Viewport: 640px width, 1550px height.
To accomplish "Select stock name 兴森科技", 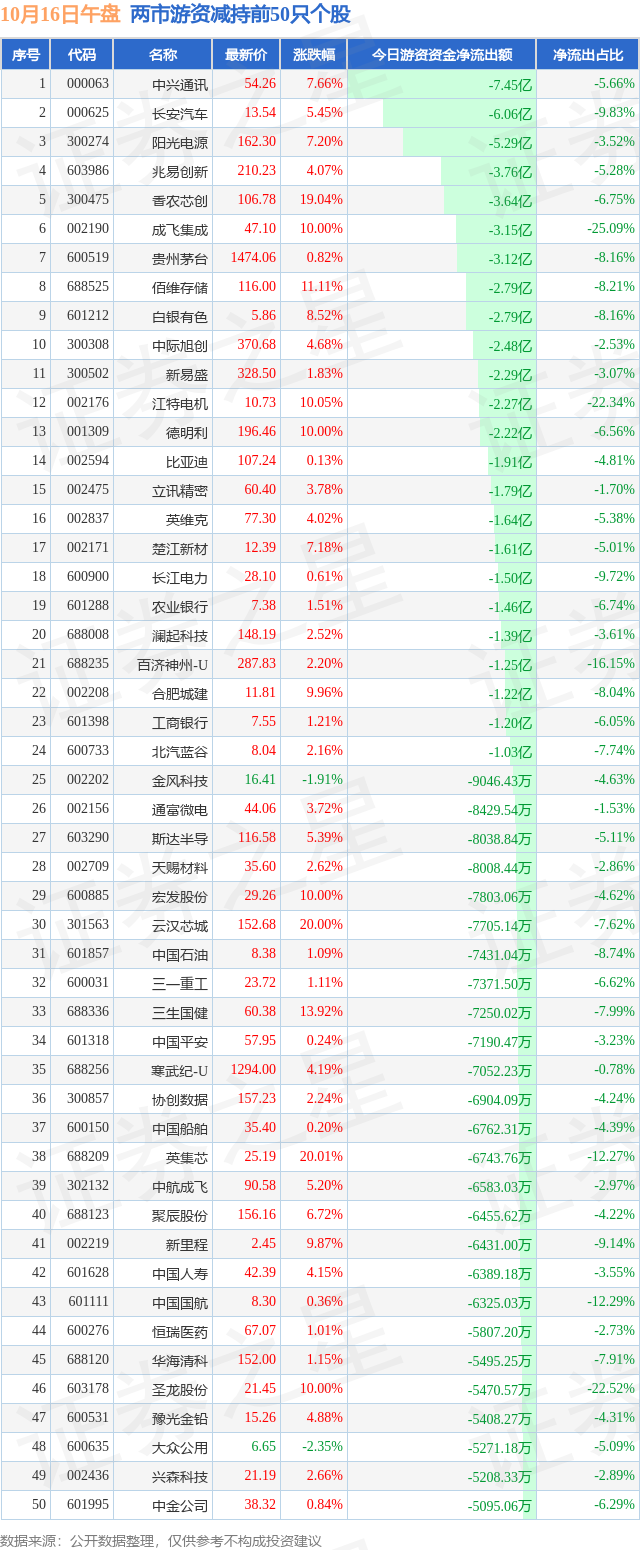I will [x=180, y=1476].
